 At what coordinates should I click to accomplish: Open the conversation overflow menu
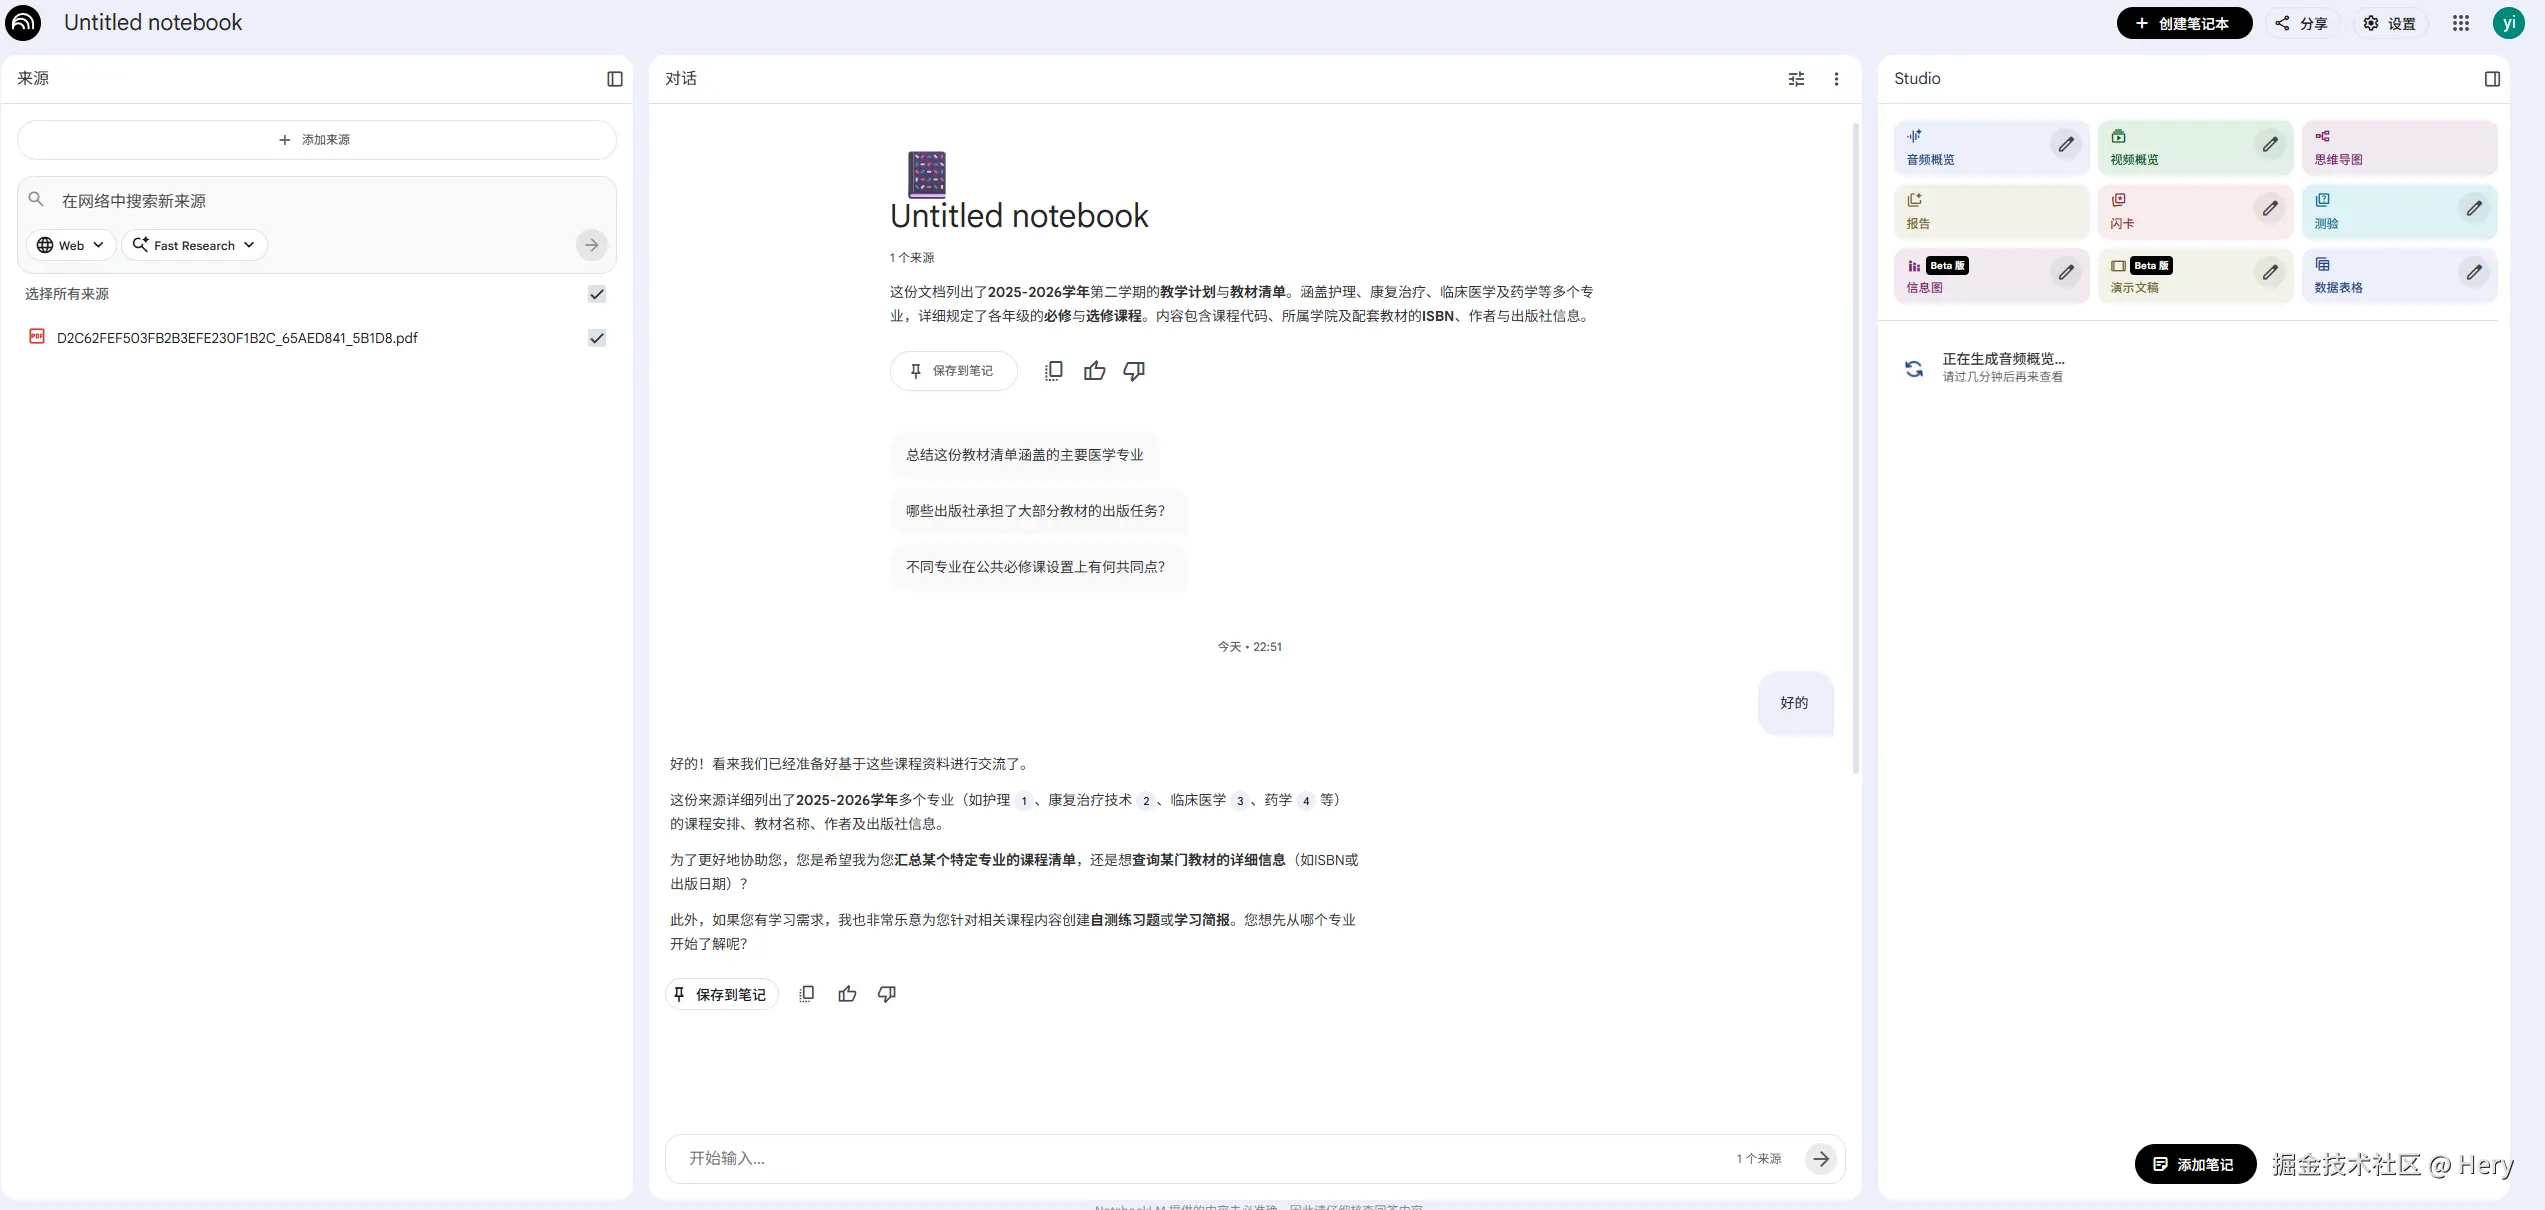pos(1836,78)
